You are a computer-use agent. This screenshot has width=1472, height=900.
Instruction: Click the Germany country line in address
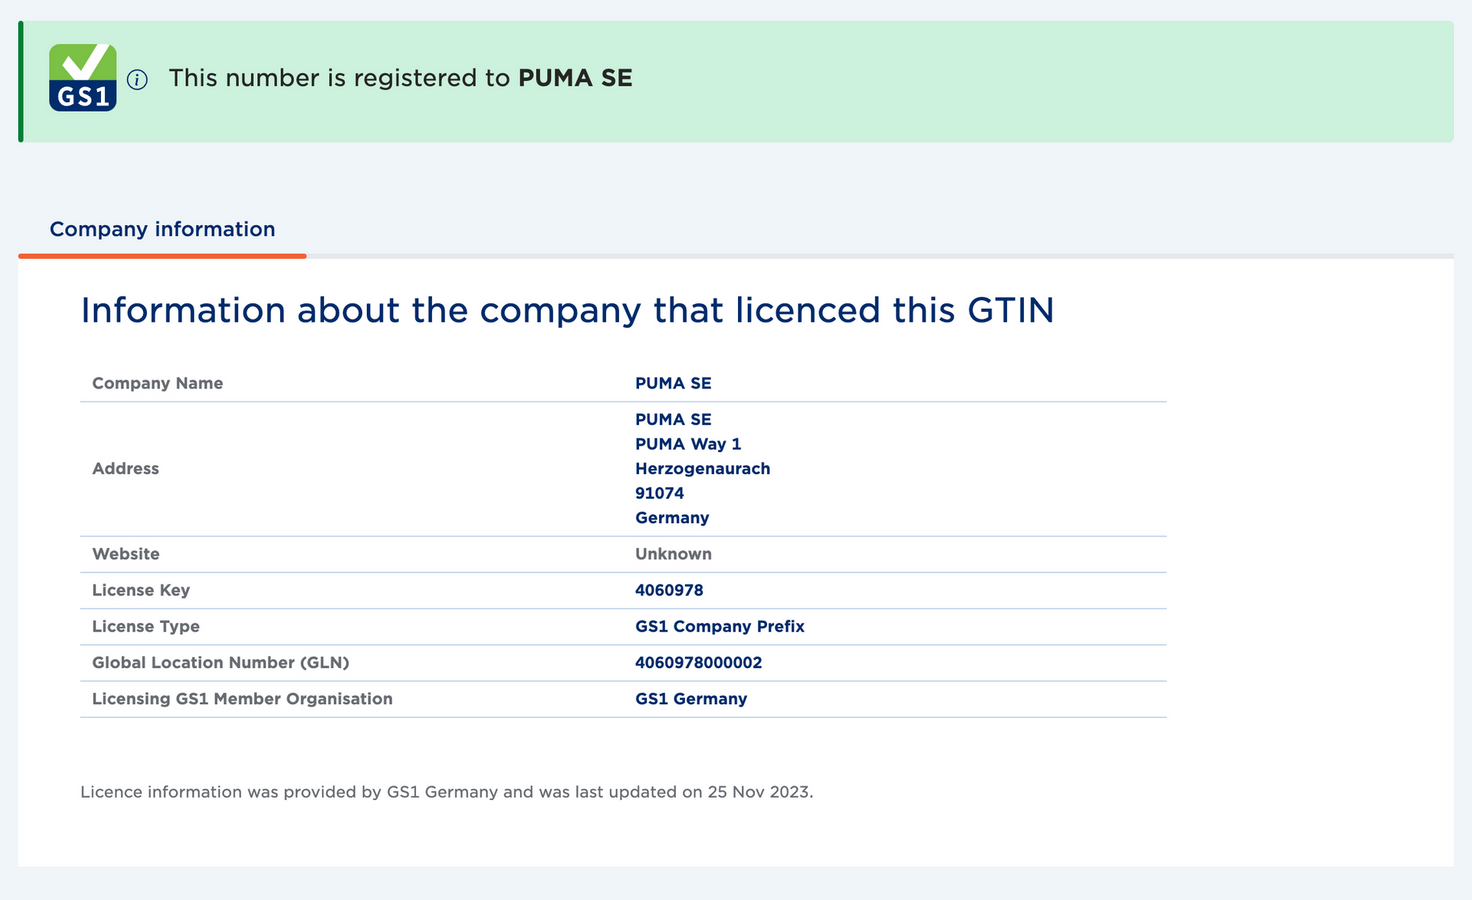click(x=672, y=518)
